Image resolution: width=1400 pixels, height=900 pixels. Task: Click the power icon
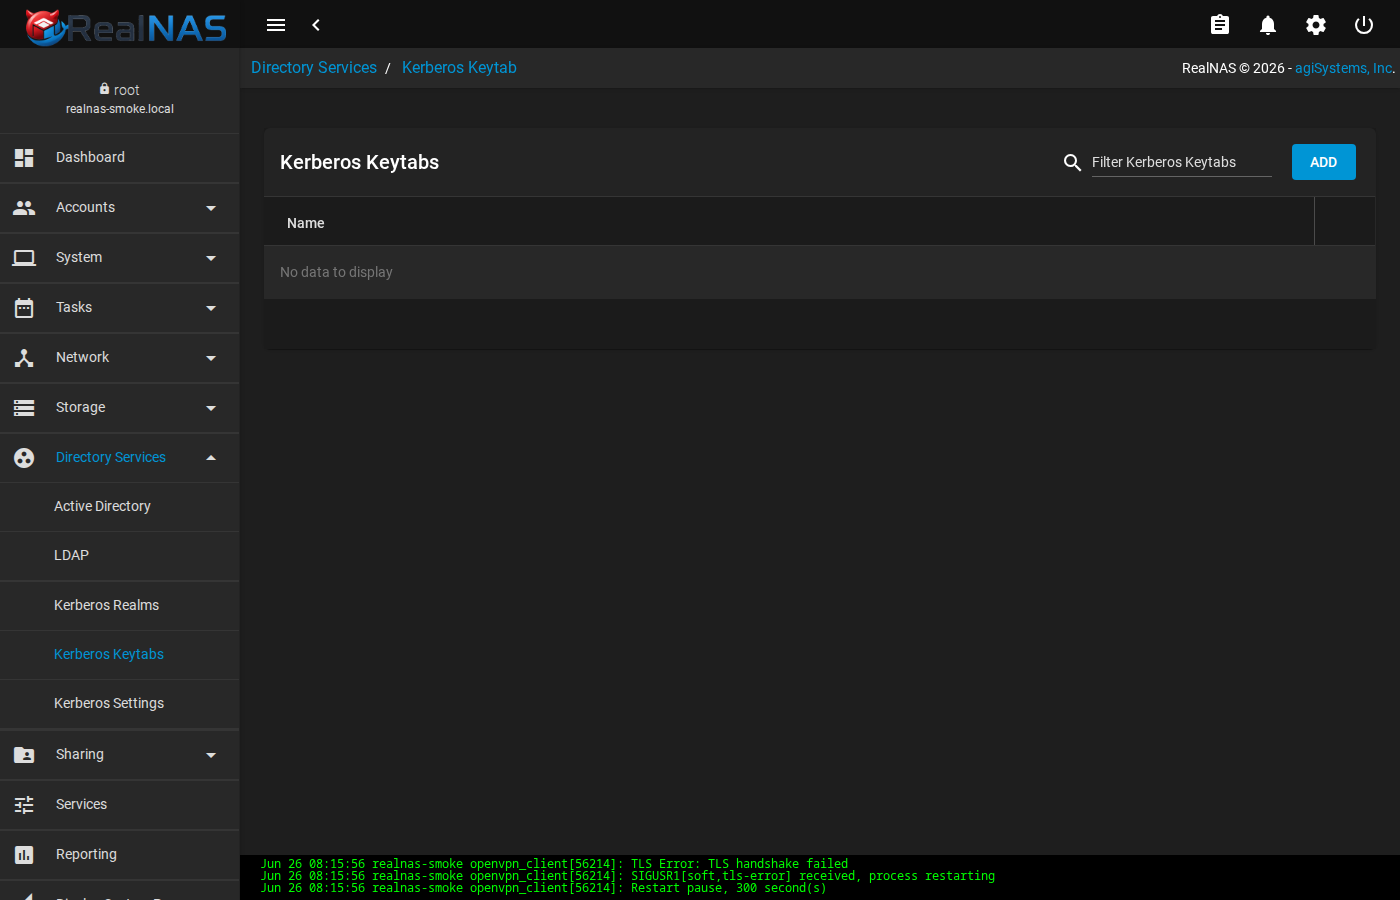pyautogui.click(x=1364, y=25)
